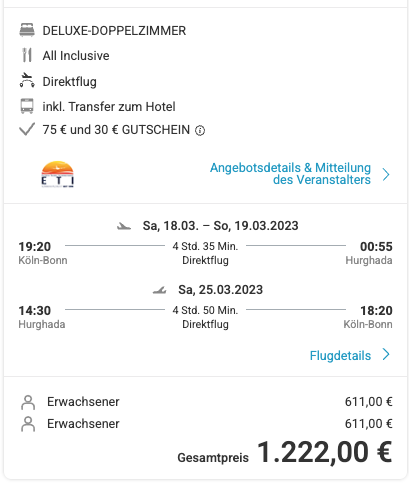Click the cutlery icon next to All Inclusive
409x483 pixels.
(x=27, y=55)
